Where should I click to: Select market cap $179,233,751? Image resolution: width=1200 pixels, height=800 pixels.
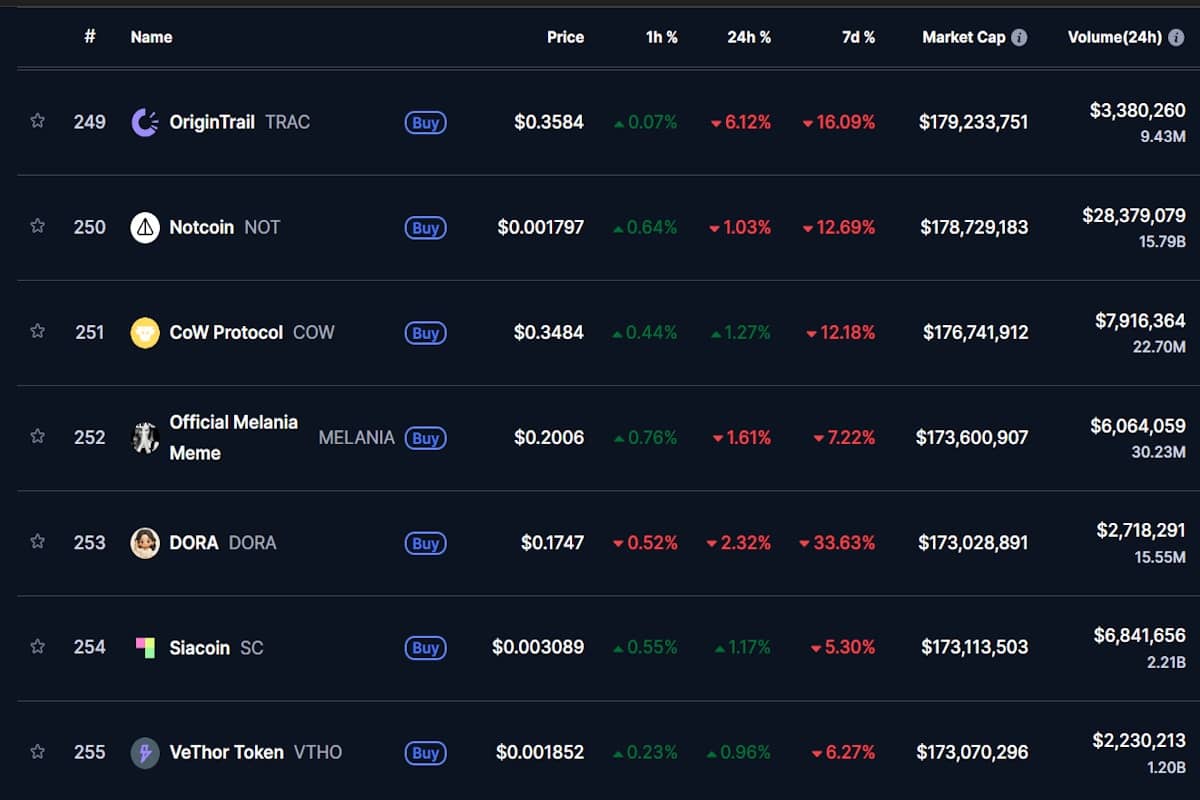[x=974, y=122]
